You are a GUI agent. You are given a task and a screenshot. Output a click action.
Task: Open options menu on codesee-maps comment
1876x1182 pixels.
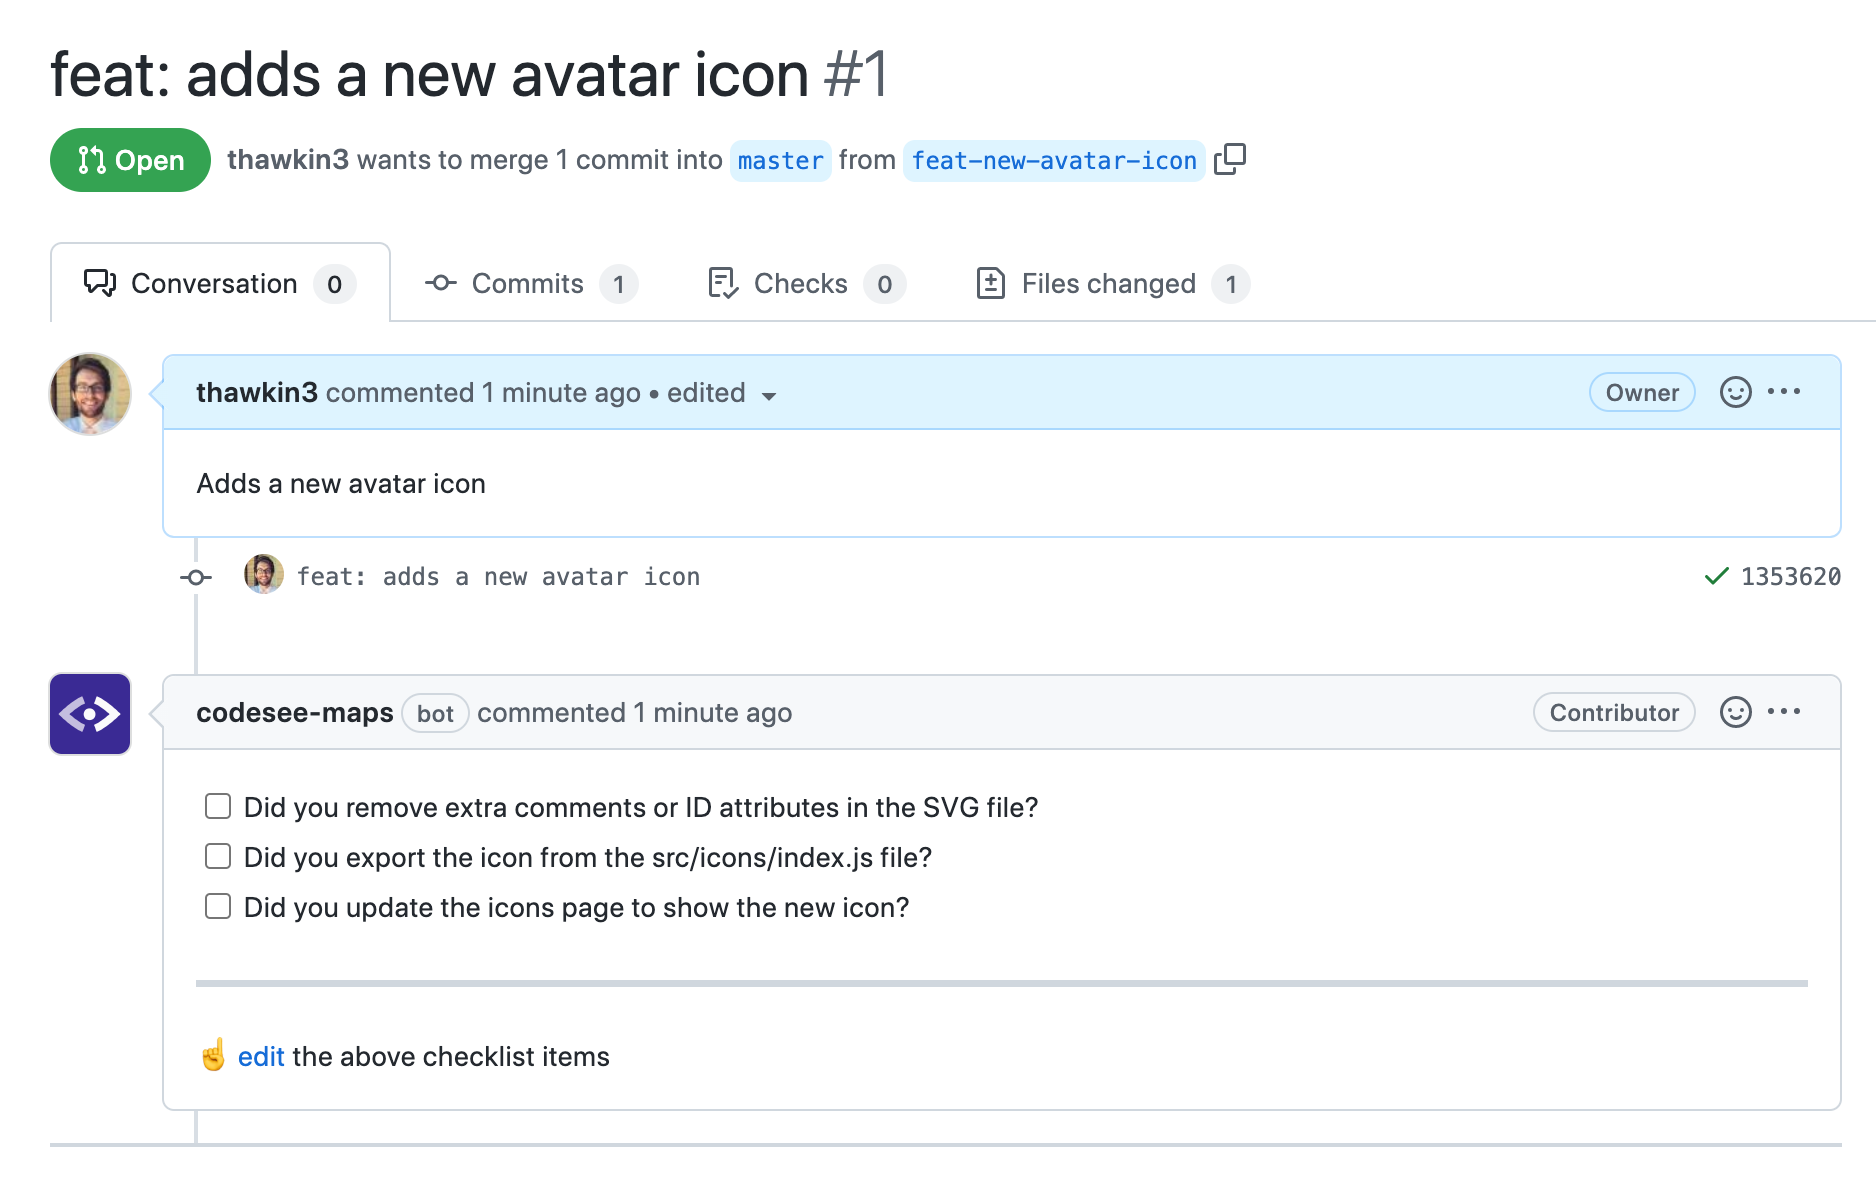pyautogui.click(x=1784, y=712)
